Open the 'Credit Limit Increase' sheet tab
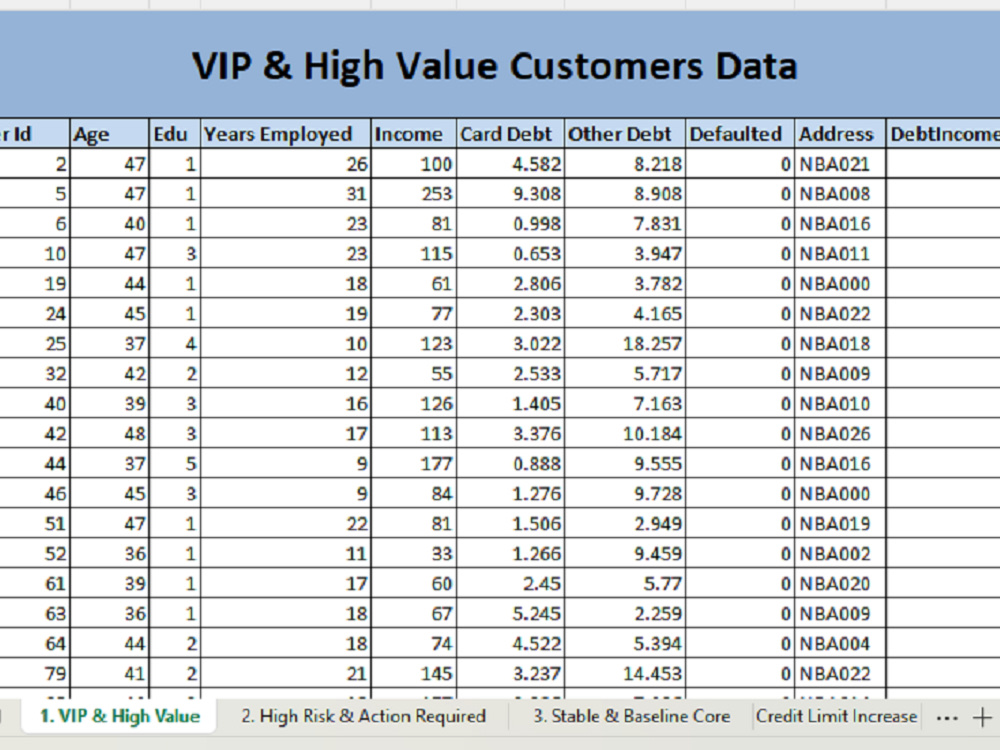 836,716
